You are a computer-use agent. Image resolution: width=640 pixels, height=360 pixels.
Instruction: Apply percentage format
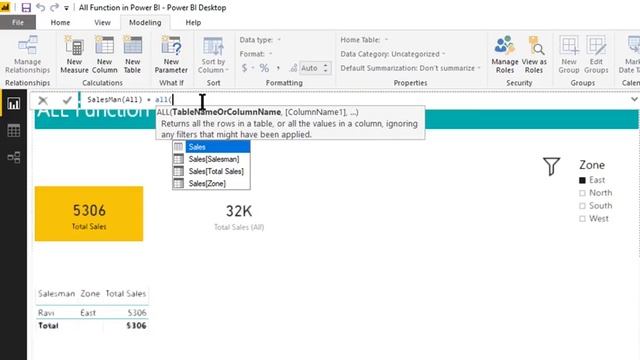pyautogui.click(x=264, y=68)
